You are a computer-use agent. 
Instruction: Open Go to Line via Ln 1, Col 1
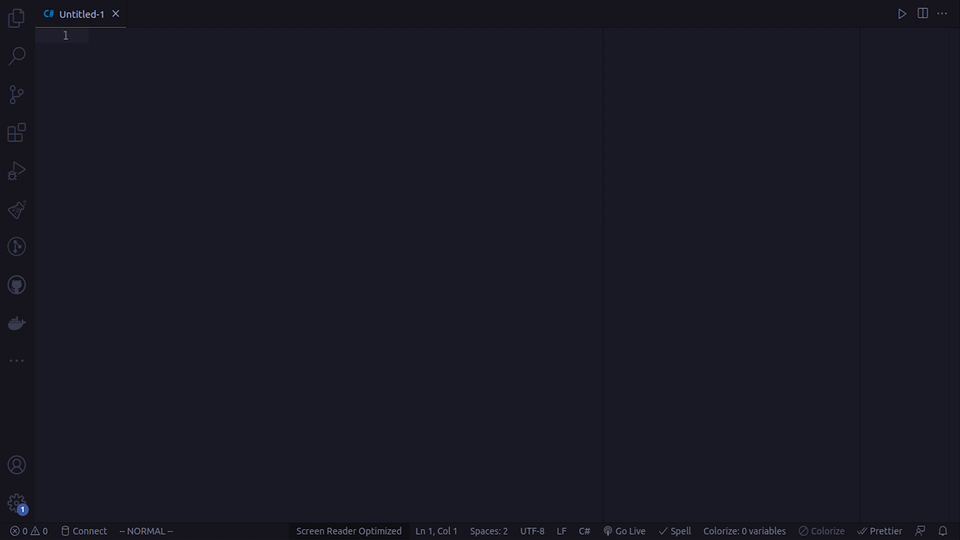[436, 531]
